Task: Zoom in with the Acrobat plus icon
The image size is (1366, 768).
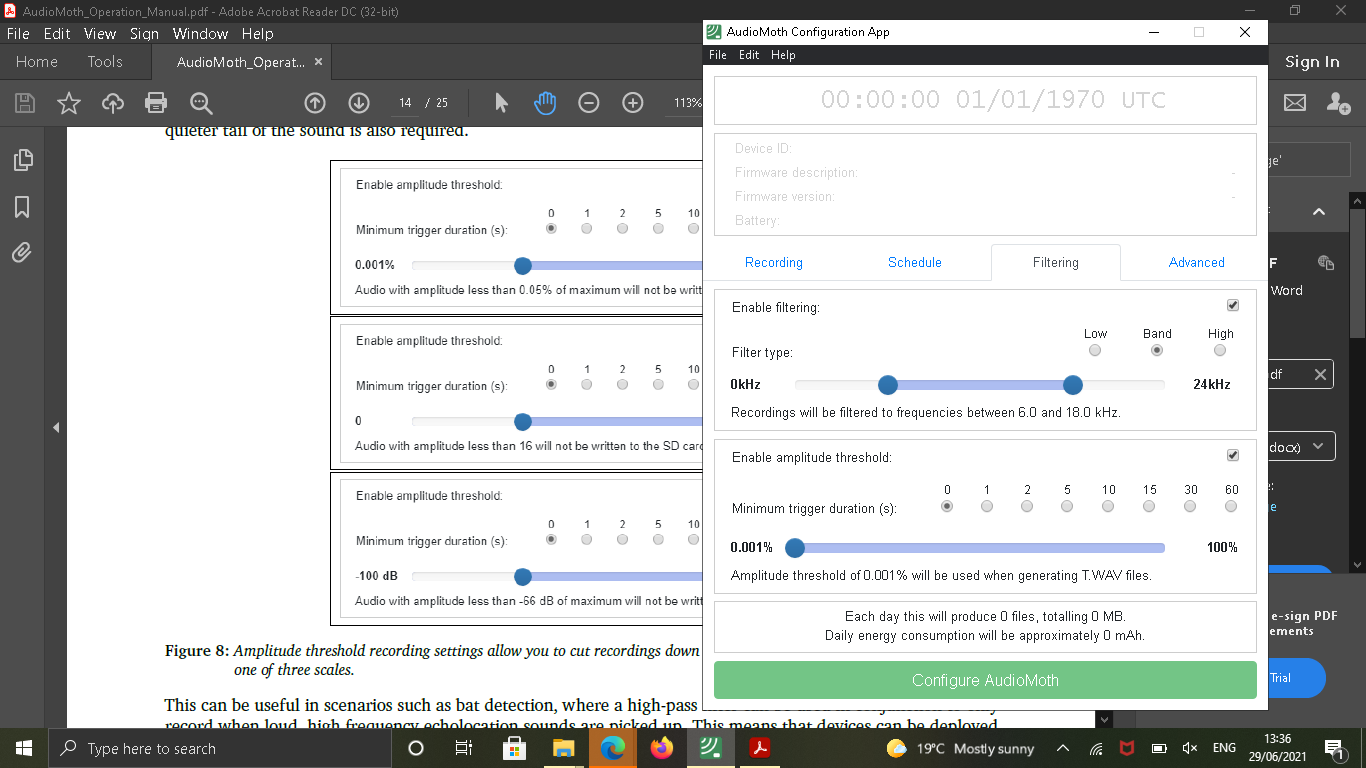Action: point(633,103)
